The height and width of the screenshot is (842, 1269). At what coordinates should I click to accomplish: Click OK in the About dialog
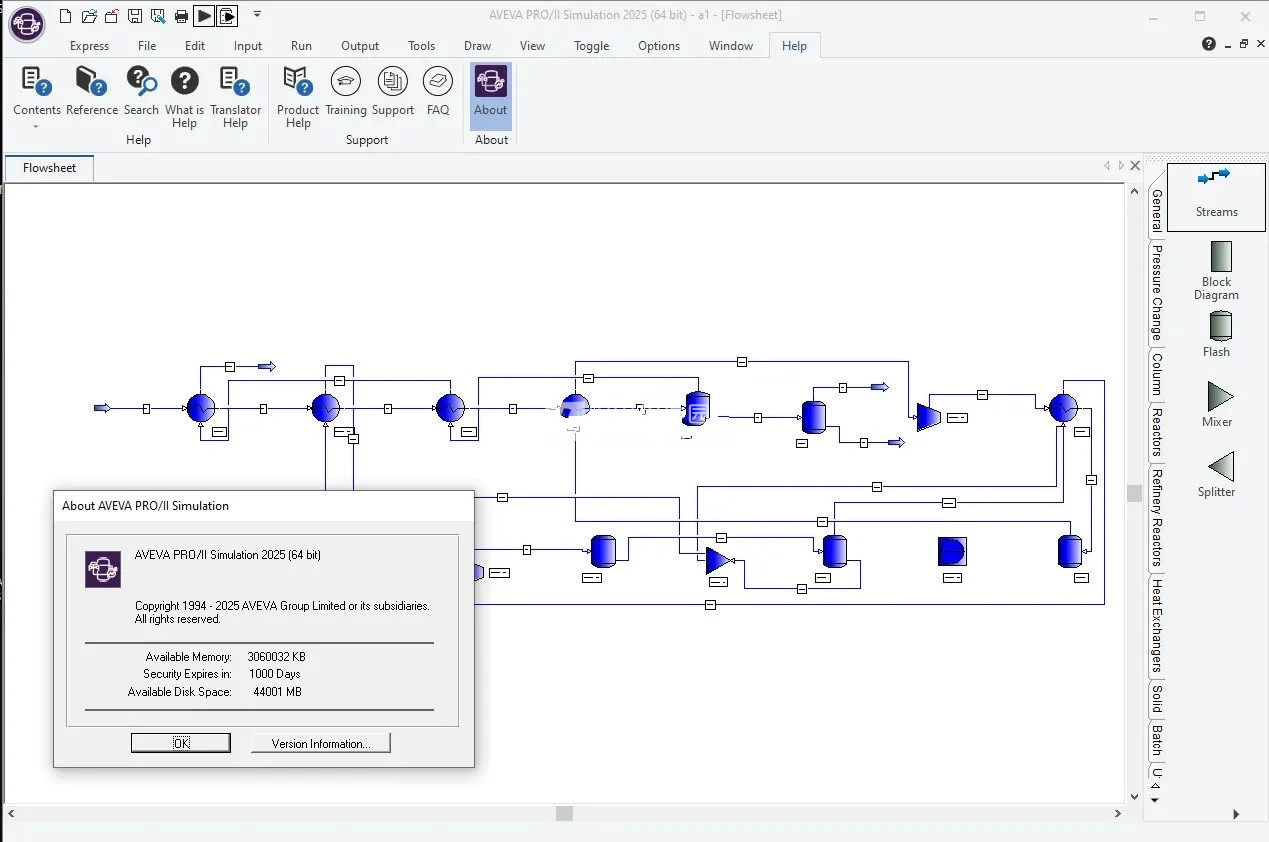(181, 743)
